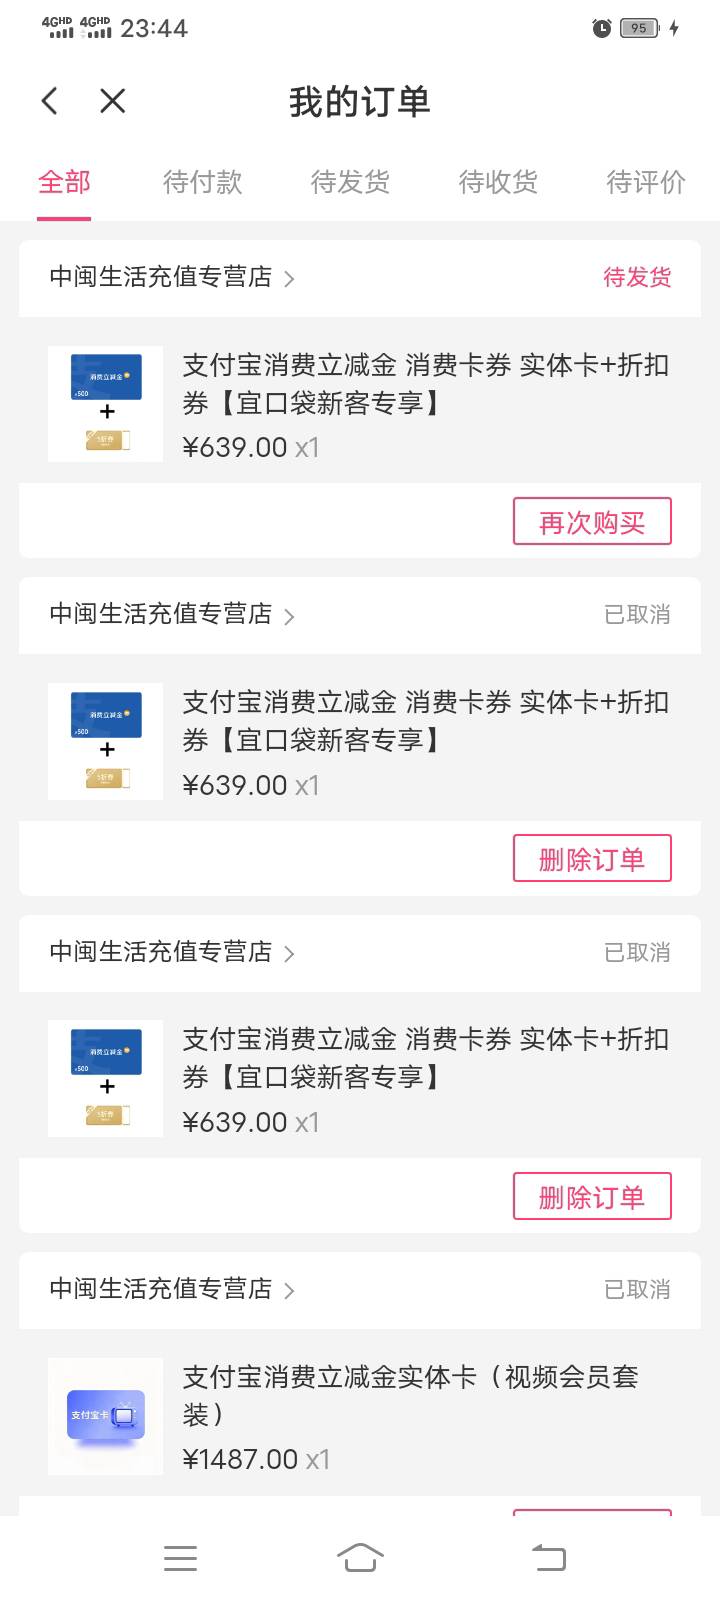Tap the battery level indicator
Viewport: 720px width, 1600px height.
tap(639, 28)
